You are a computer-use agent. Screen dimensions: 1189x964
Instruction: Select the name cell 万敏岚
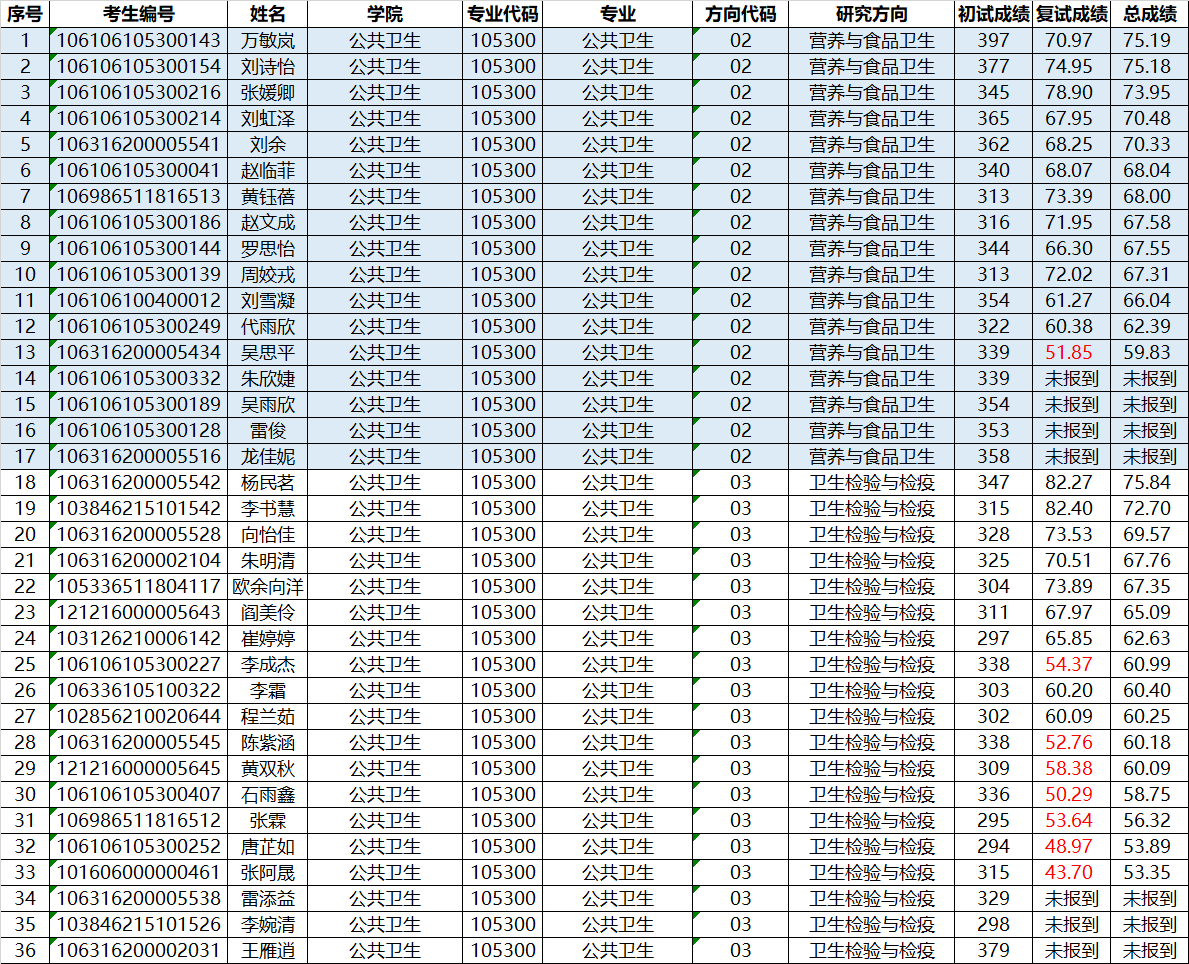[268, 41]
